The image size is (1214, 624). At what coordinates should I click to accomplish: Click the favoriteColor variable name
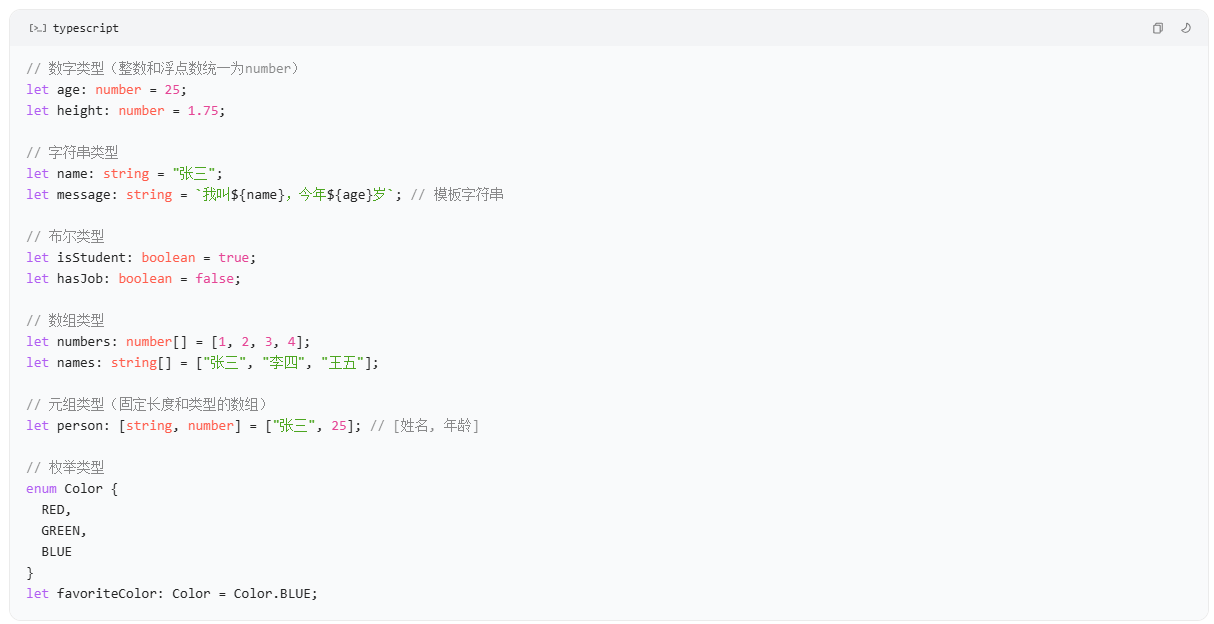pyautogui.click(x=107, y=593)
